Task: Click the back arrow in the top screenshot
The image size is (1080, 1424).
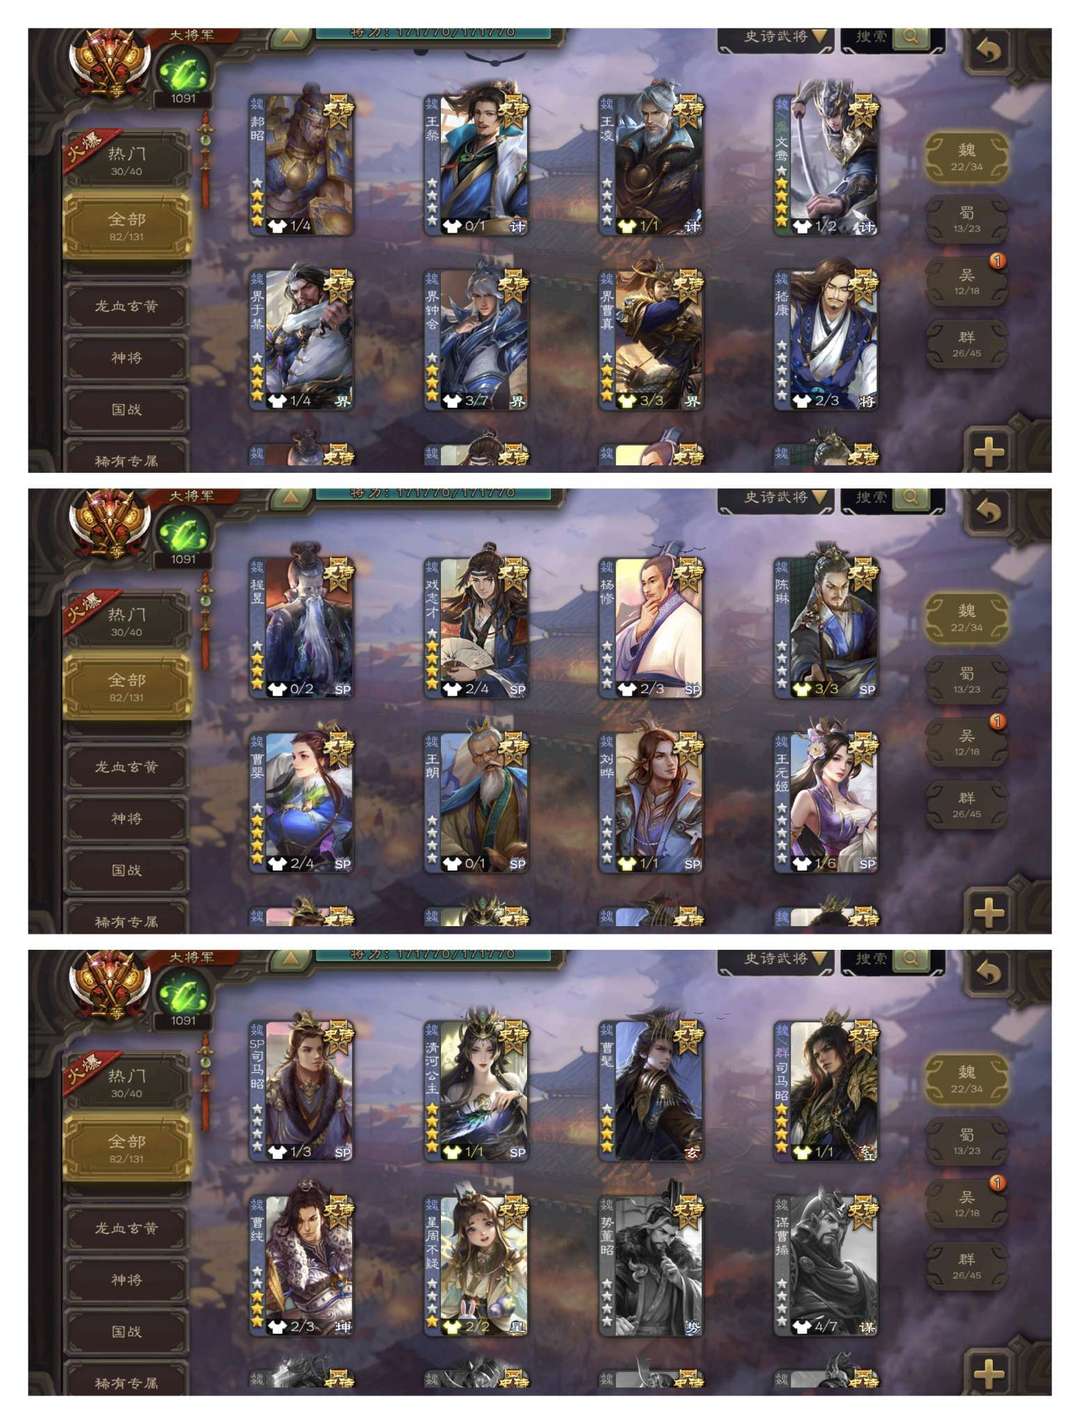Action: click(x=988, y=50)
